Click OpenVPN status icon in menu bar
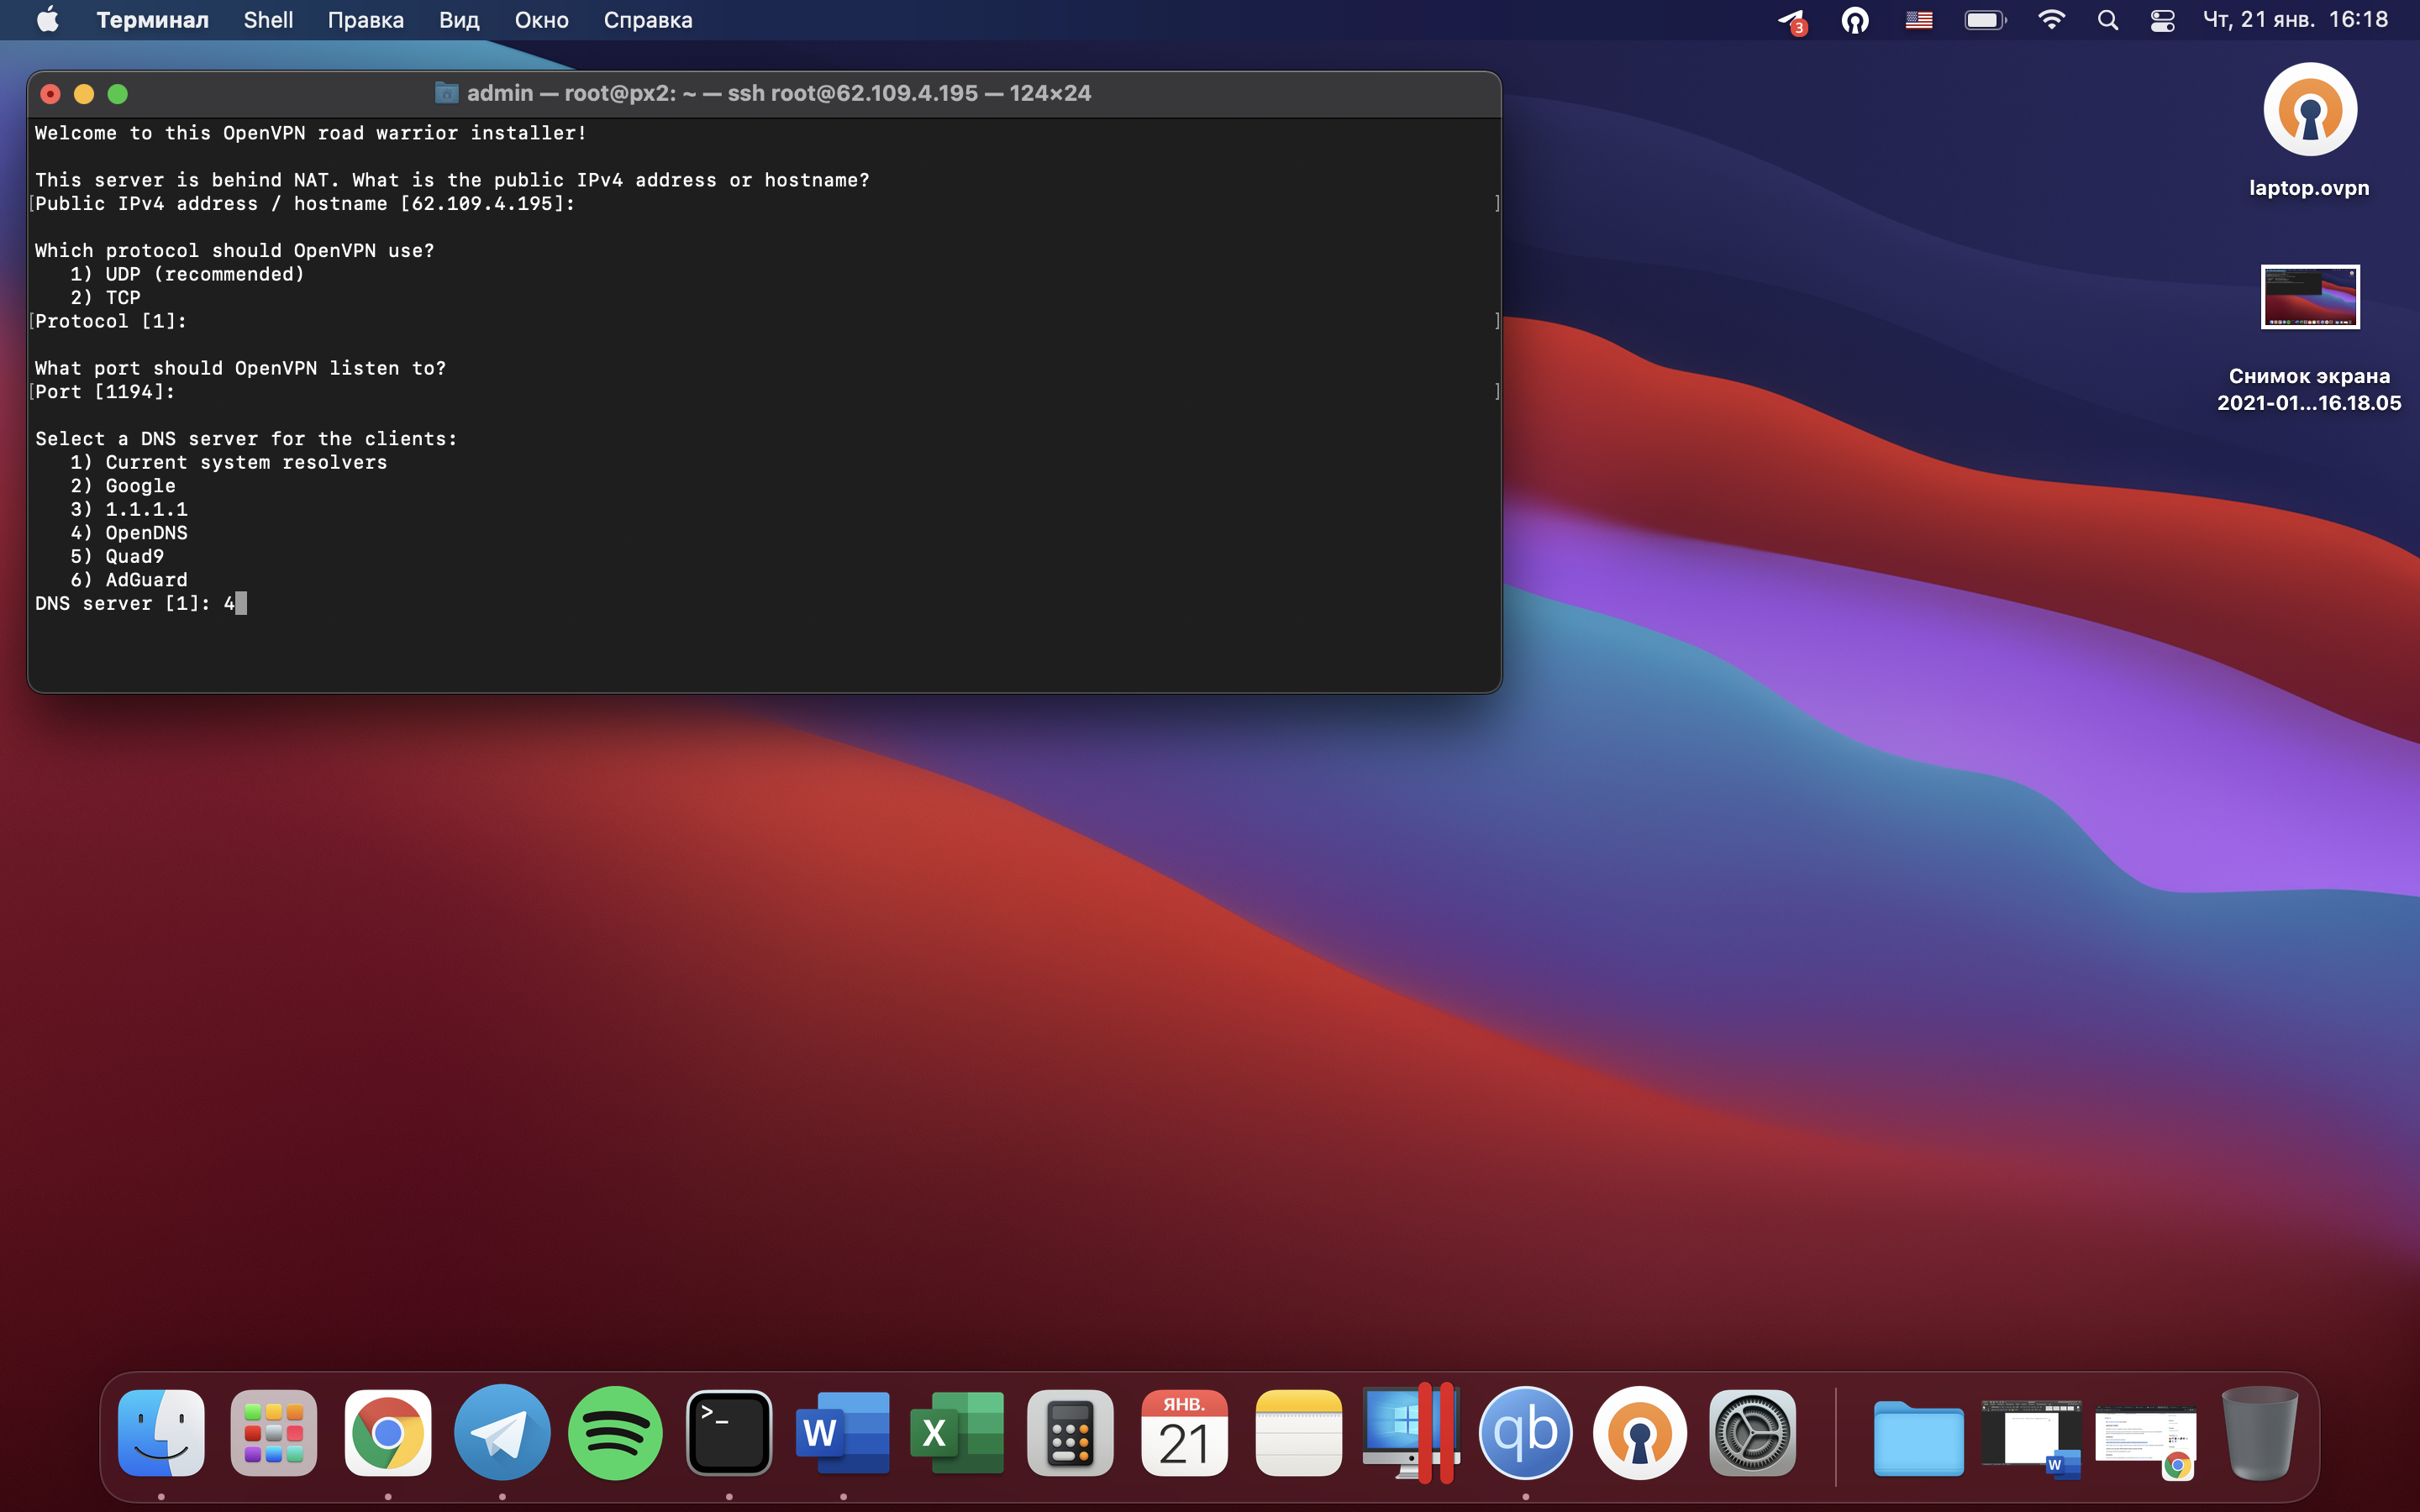 [x=1855, y=20]
